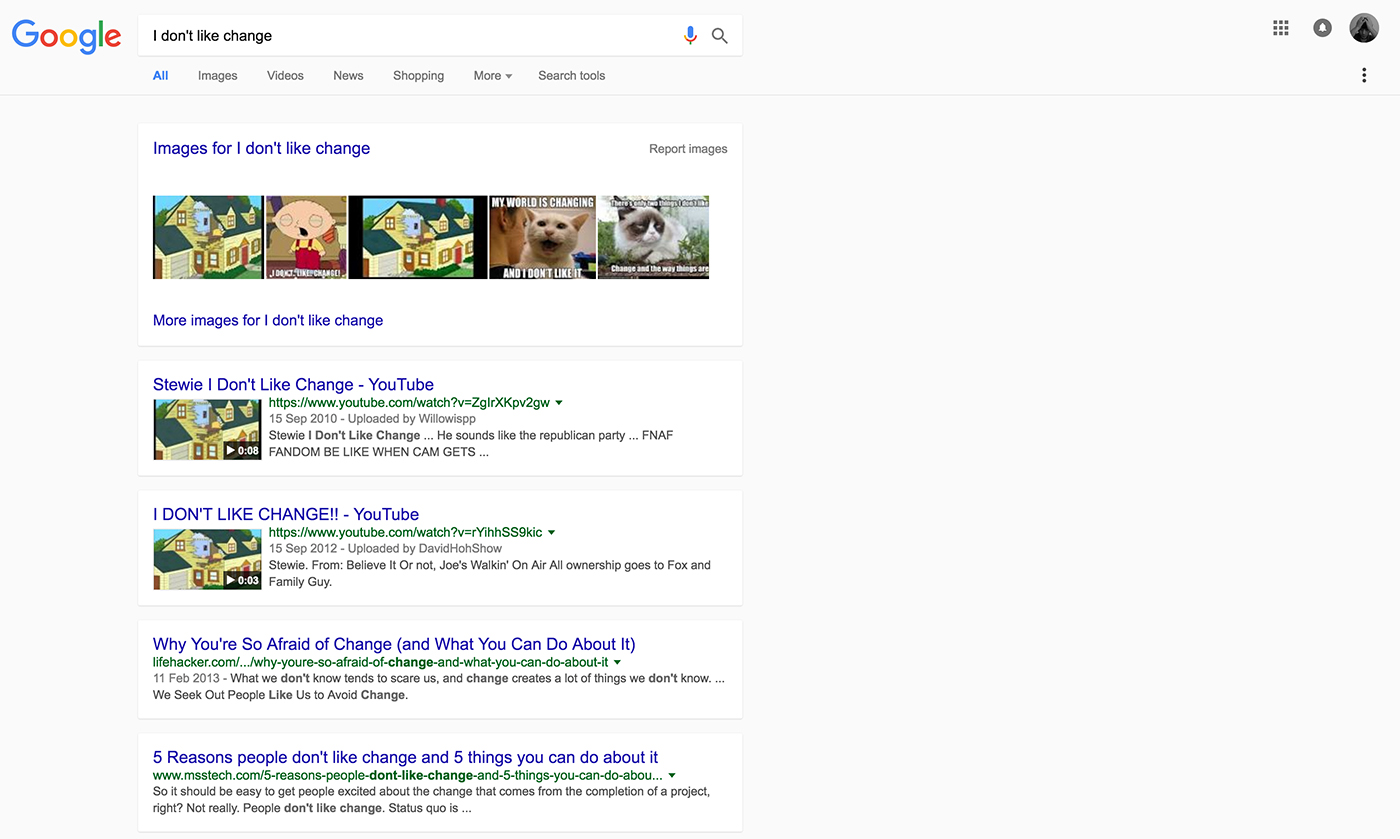Open Search tools
Screen dimensions: 1400x839
(571, 75)
